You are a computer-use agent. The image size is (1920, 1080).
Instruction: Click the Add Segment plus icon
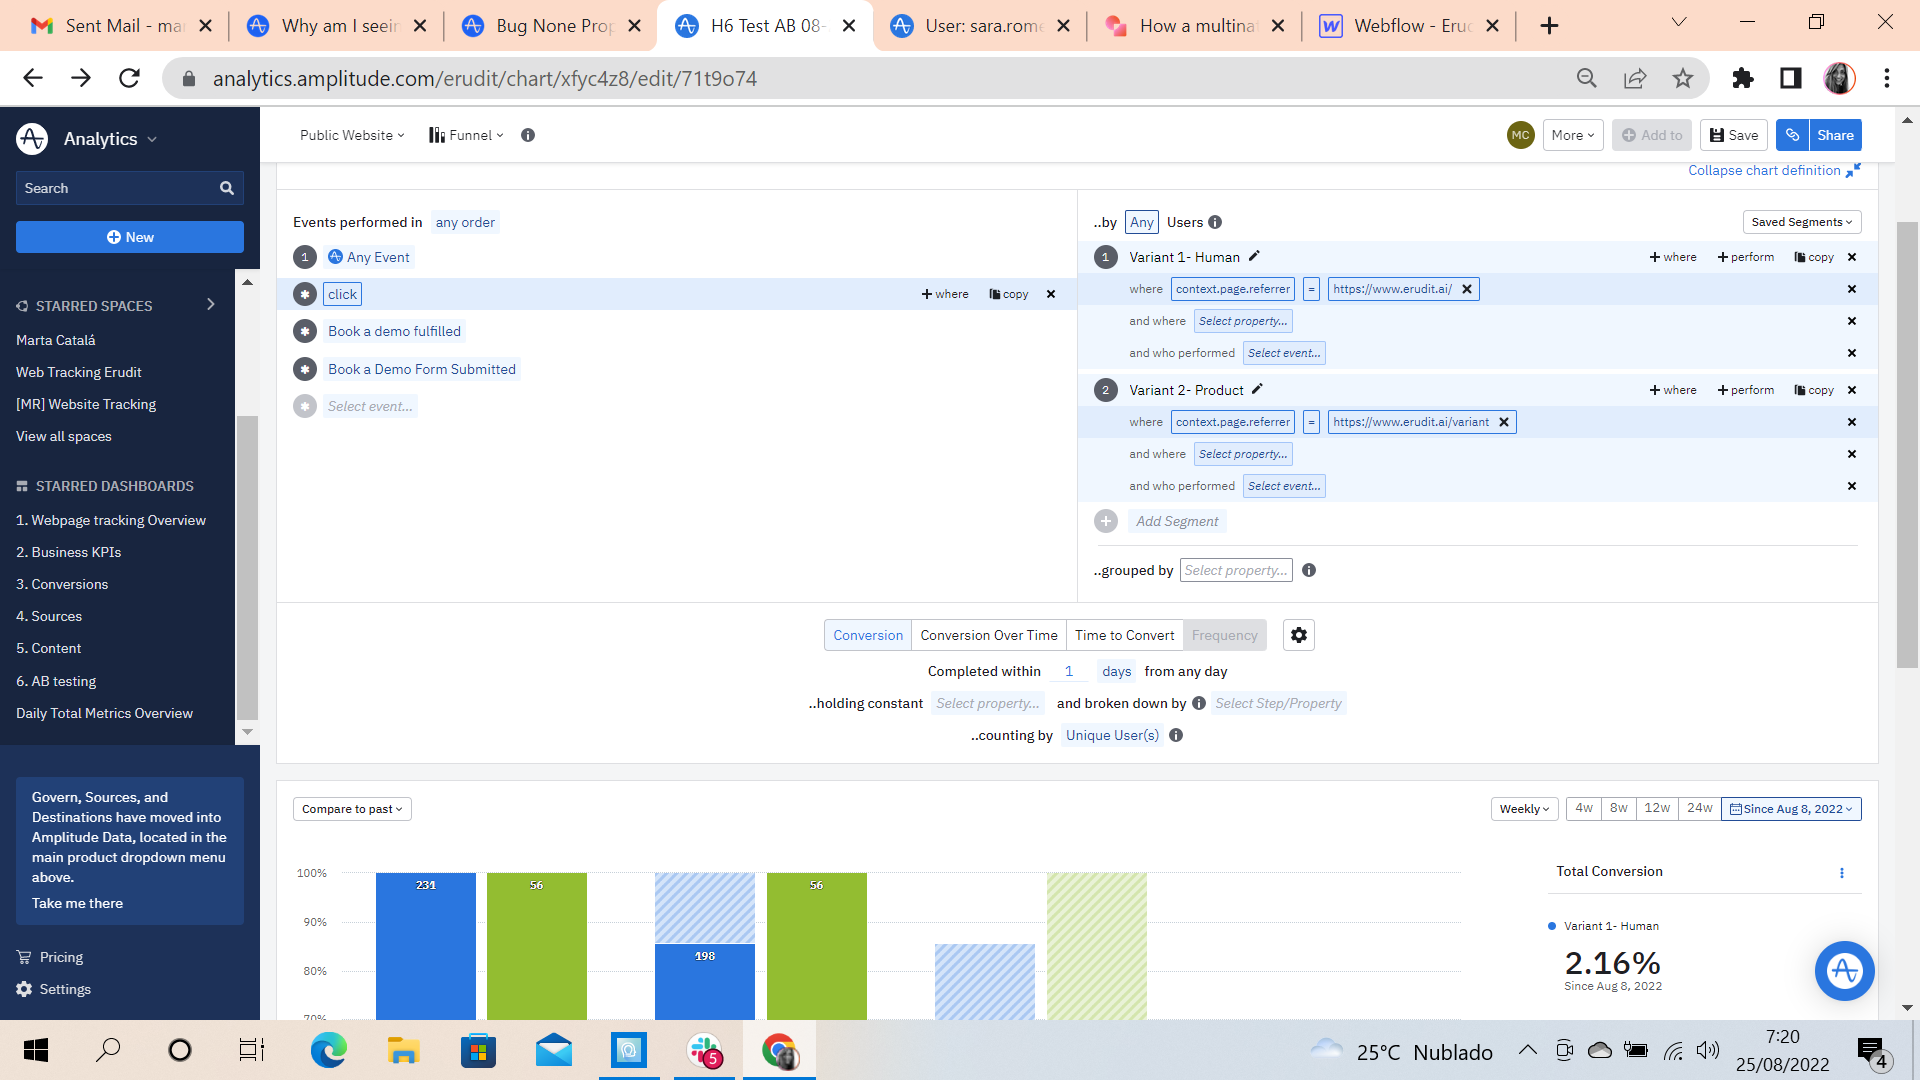[x=1105, y=521]
